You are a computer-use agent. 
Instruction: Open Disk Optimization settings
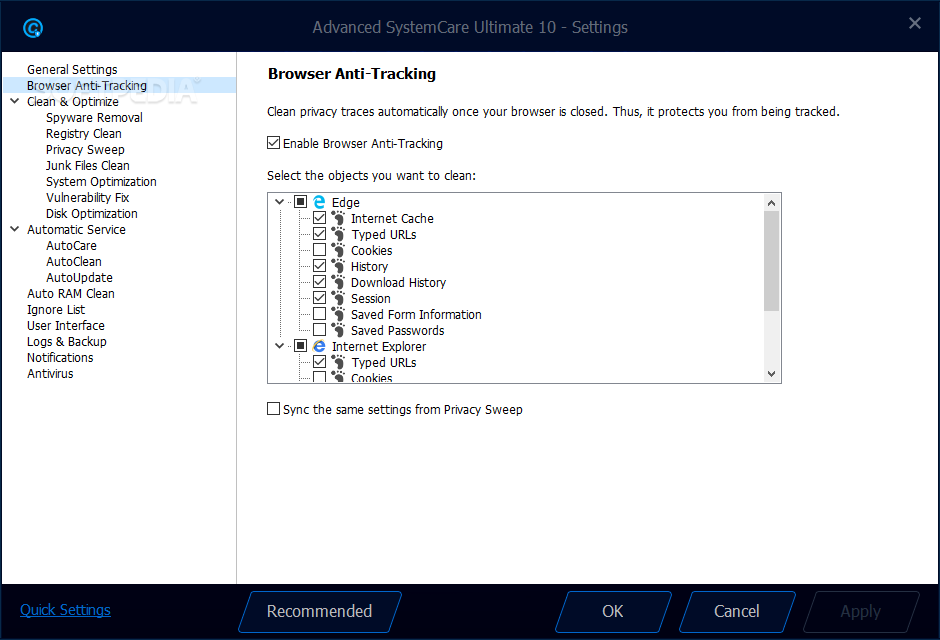point(92,213)
